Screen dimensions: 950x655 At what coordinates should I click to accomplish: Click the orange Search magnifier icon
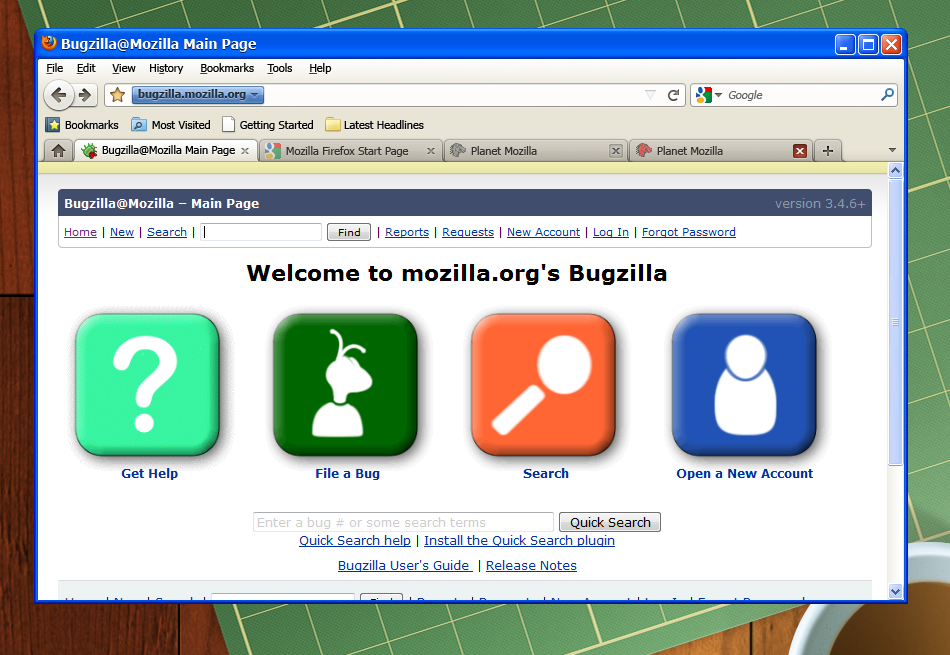(543, 385)
